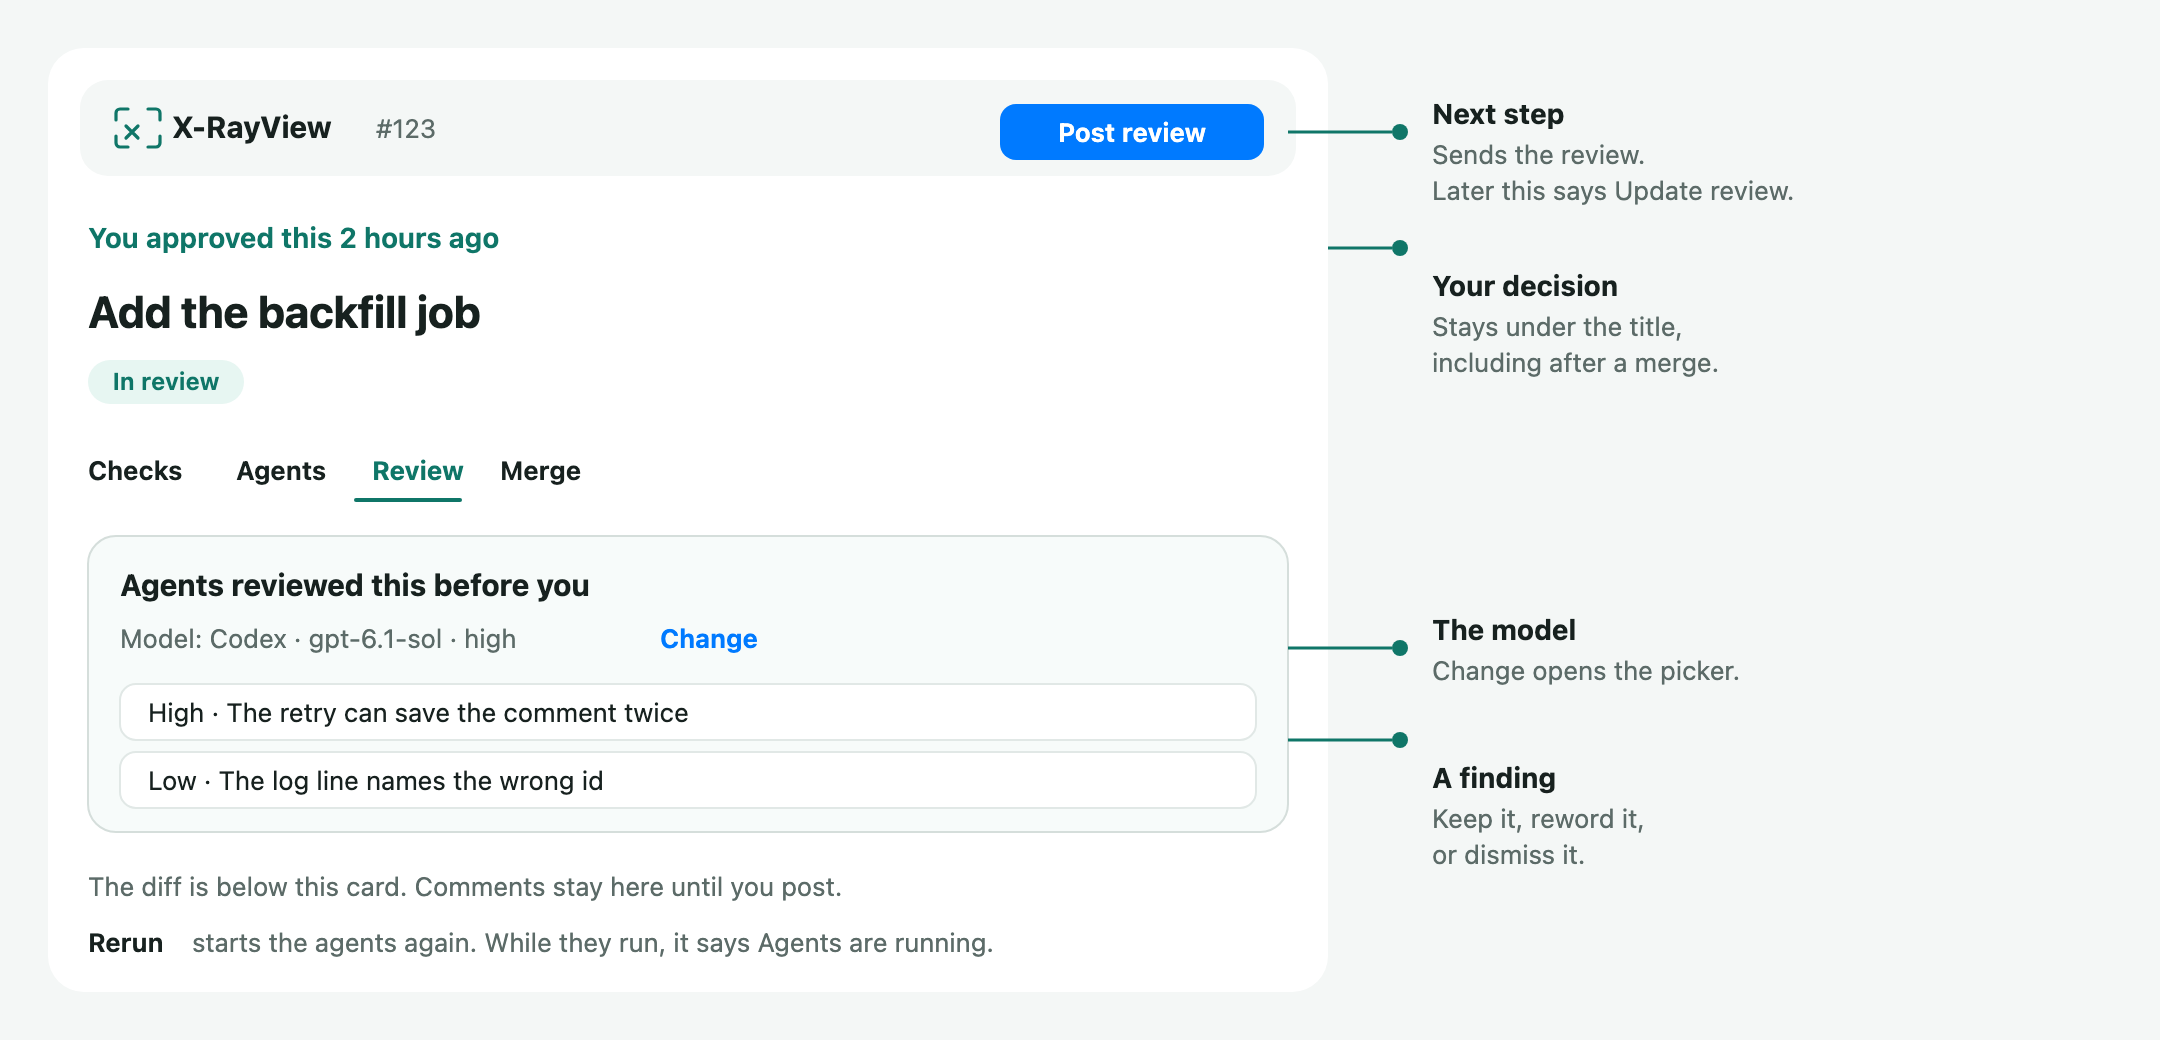Open the Low log line finding
Image resolution: width=2160 pixels, height=1040 pixels.
click(x=688, y=780)
